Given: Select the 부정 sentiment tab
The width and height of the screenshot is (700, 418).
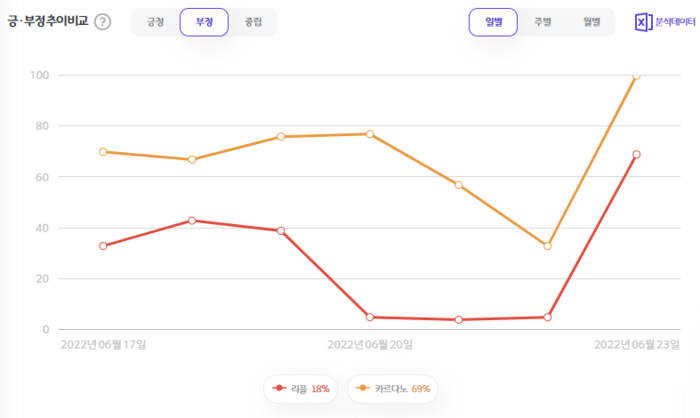Looking at the screenshot, I should coord(204,22).
